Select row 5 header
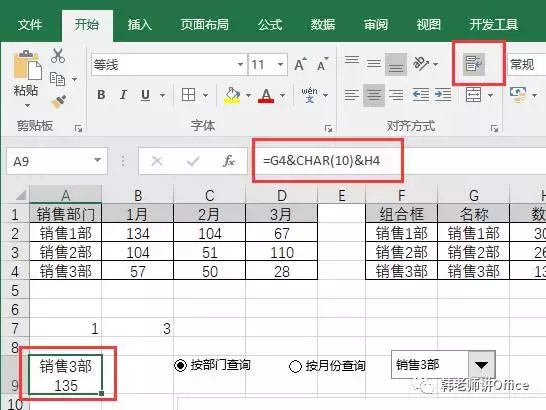 (15, 290)
